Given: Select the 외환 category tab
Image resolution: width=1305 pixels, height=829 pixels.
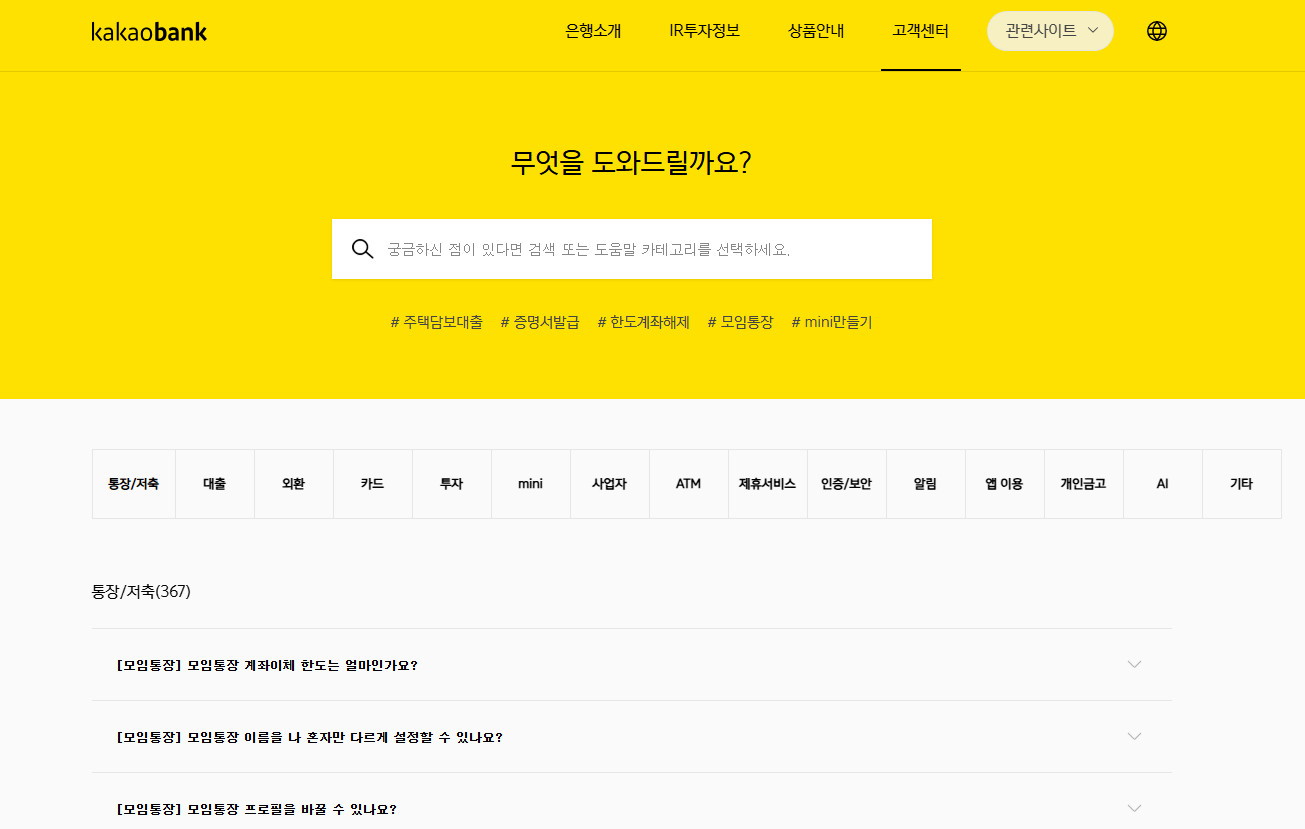Looking at the screenshot, I should coord(294,484).
